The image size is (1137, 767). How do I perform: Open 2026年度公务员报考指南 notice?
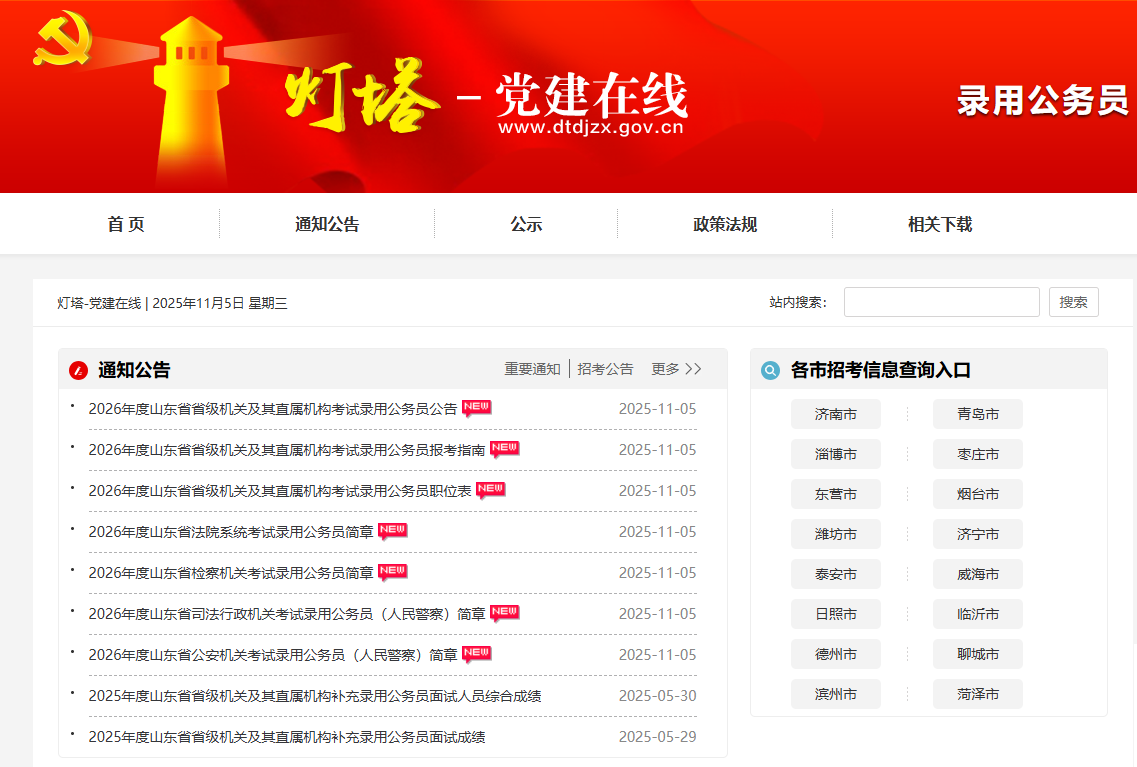(287, 450)
